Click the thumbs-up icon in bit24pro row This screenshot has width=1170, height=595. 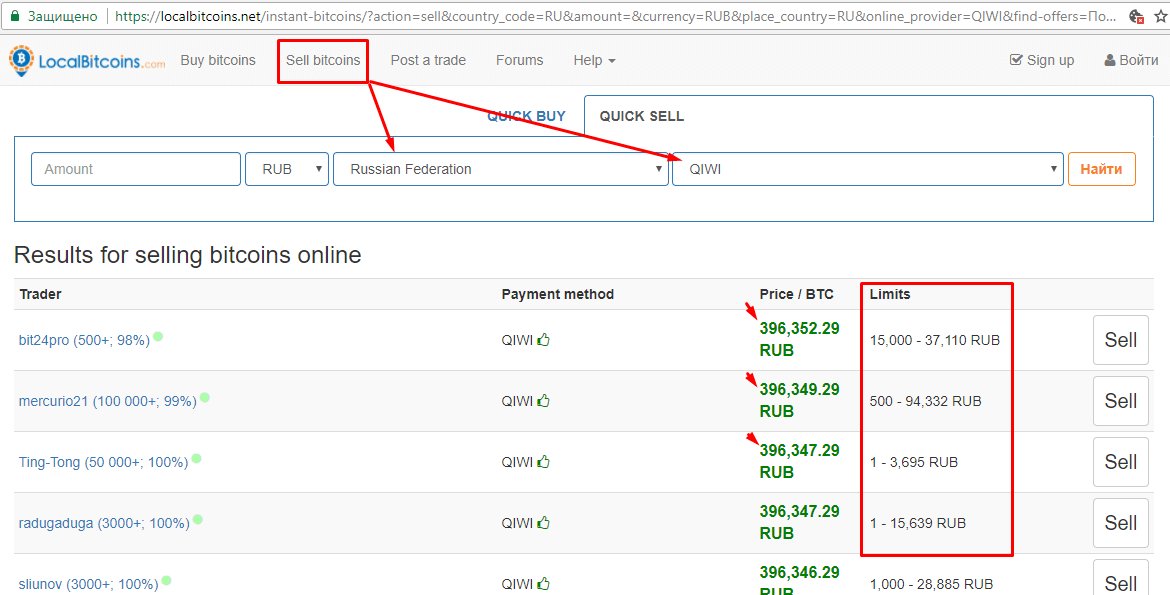[x=543, y=340]
